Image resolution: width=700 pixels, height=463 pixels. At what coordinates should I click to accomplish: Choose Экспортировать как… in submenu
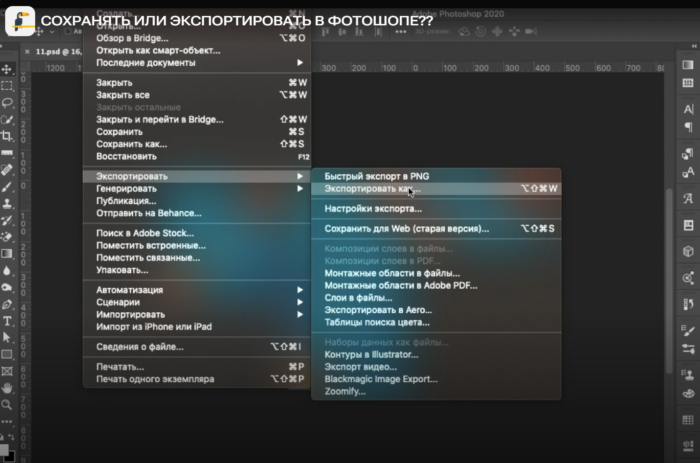tap(436, 188)
